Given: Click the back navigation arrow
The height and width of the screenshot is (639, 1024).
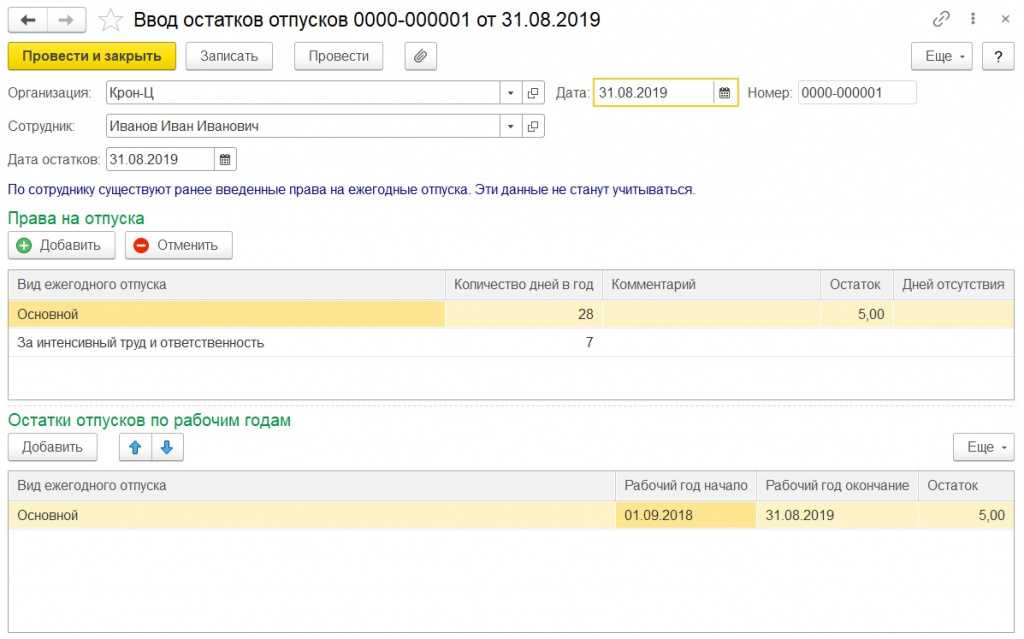Looking at the screenshot, I should coord(28,20).
